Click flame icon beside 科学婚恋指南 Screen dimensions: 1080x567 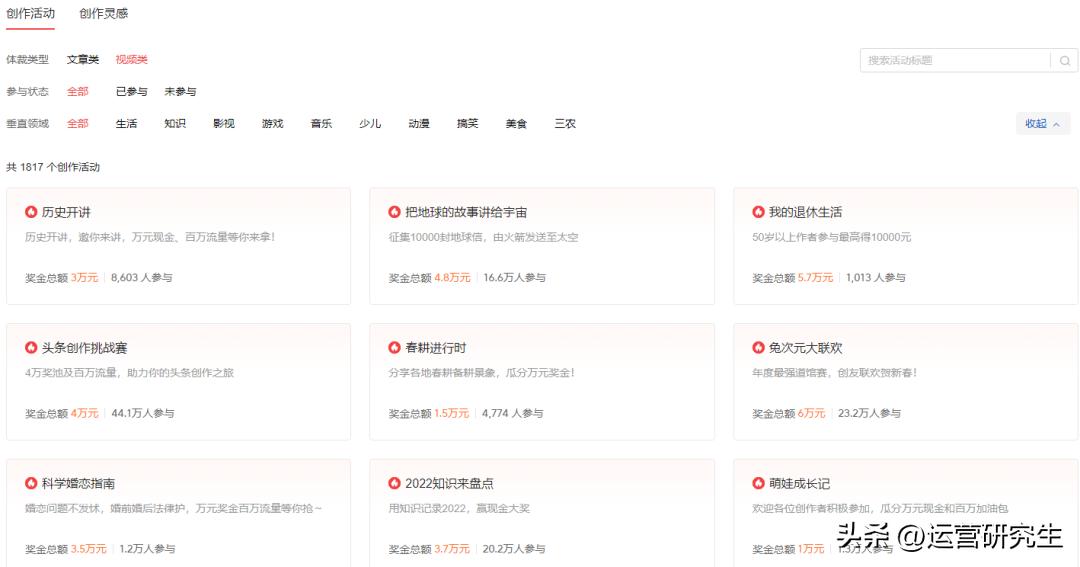[31, 484]
